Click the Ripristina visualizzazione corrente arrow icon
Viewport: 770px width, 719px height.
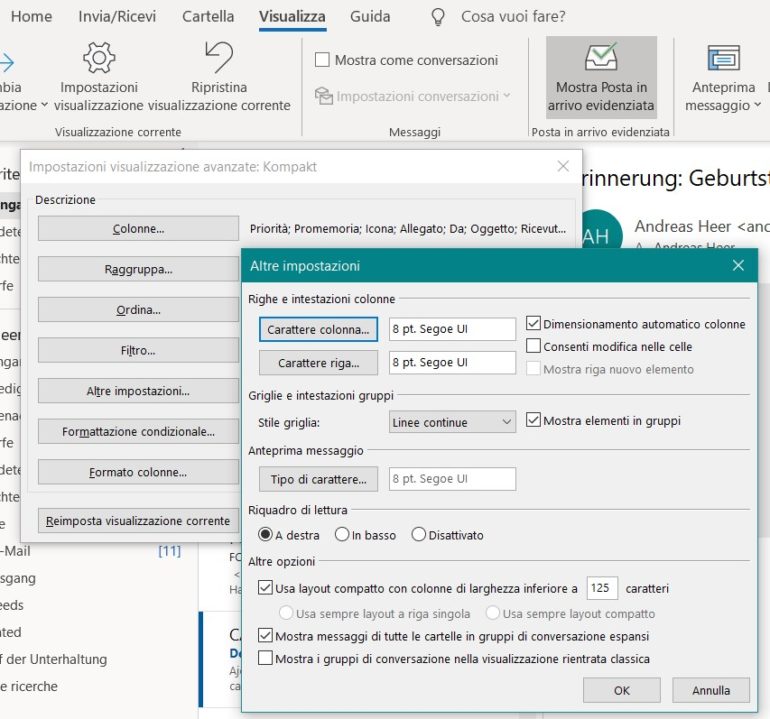point(219,57)
